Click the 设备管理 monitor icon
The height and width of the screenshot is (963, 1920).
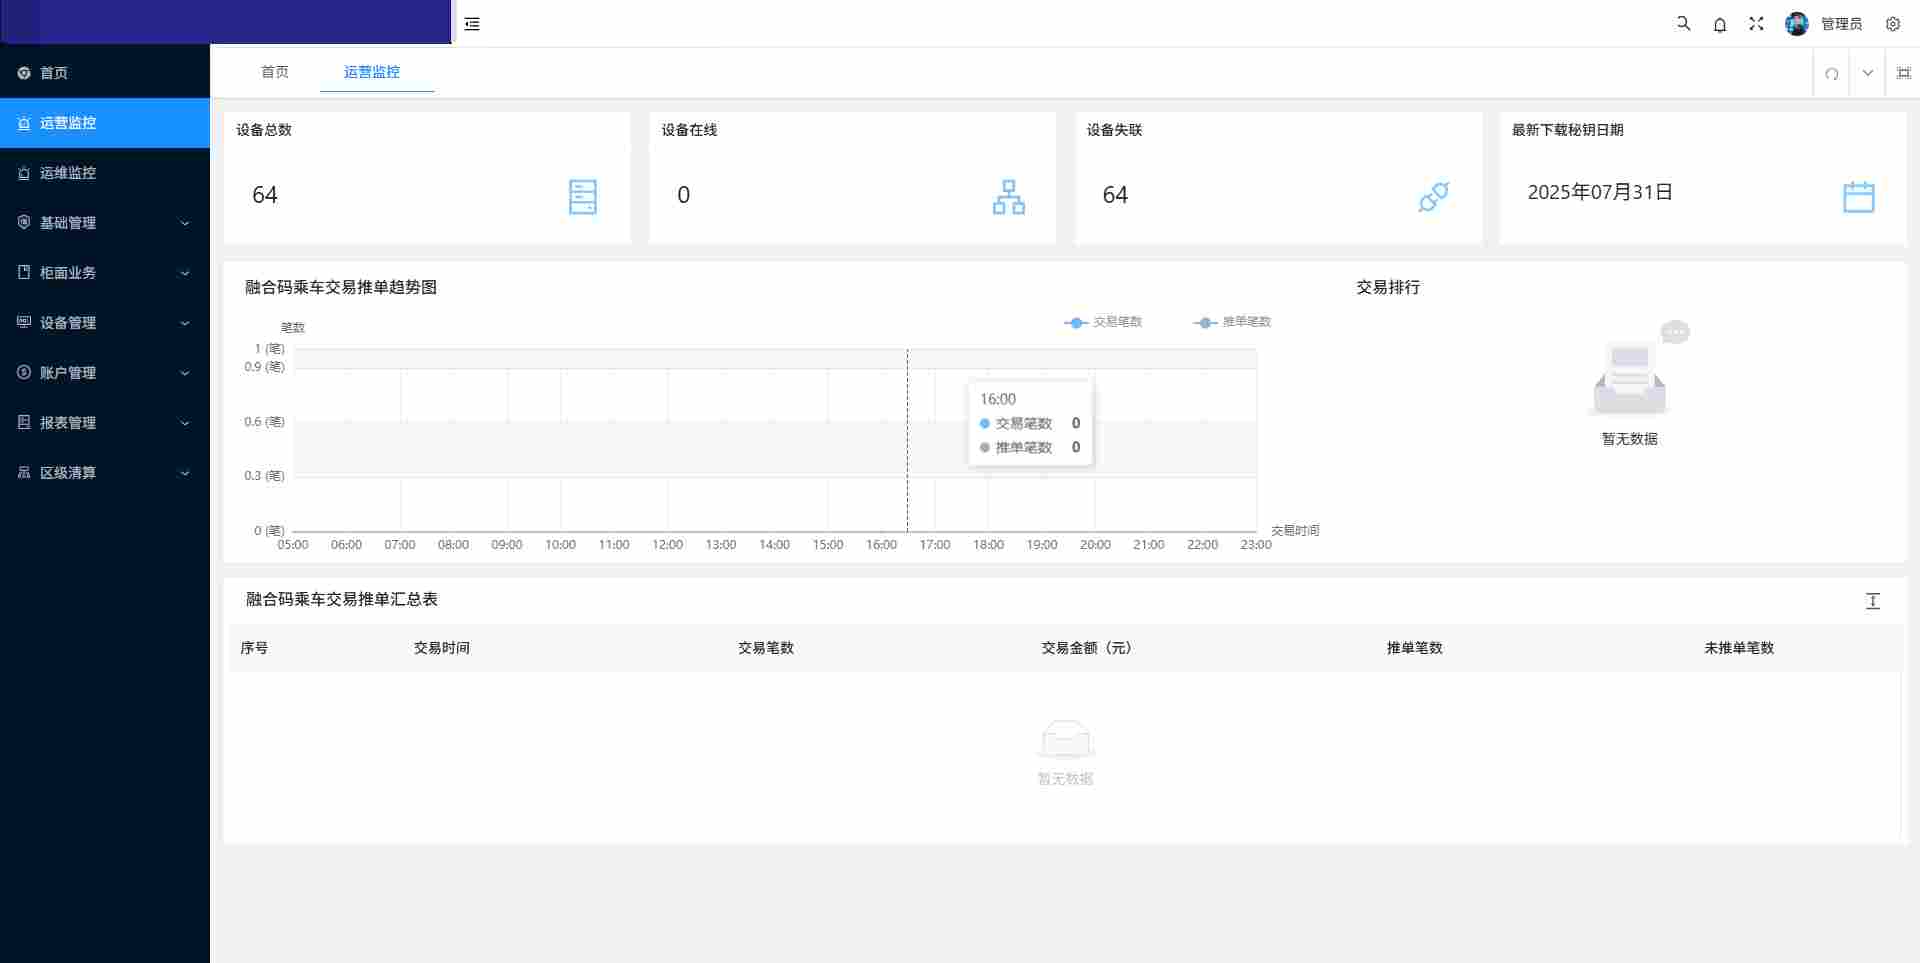(24, 322)
